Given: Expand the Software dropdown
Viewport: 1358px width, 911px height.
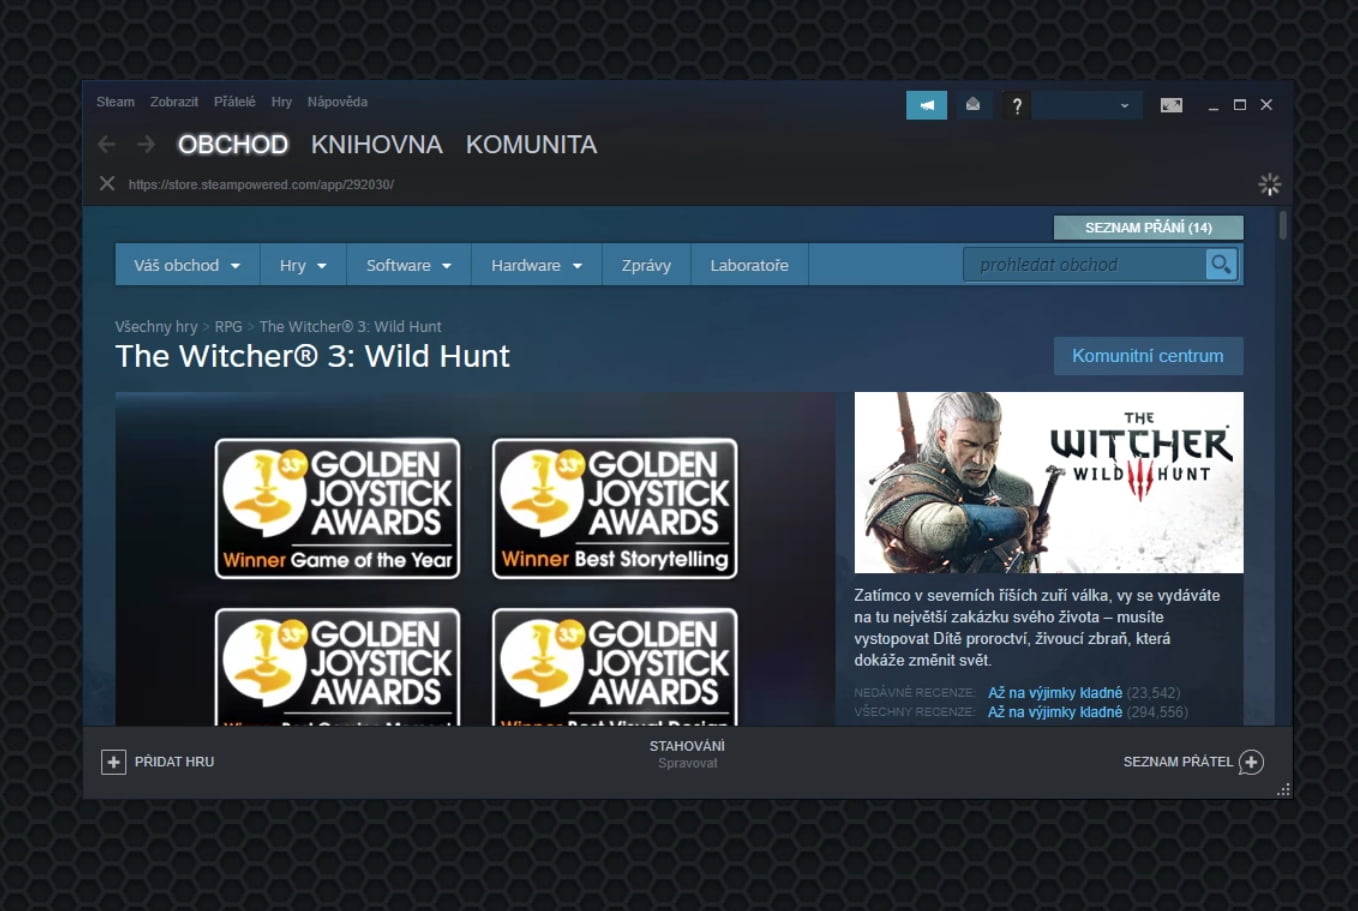Looking at the screenshot, I should coord(409,265).
